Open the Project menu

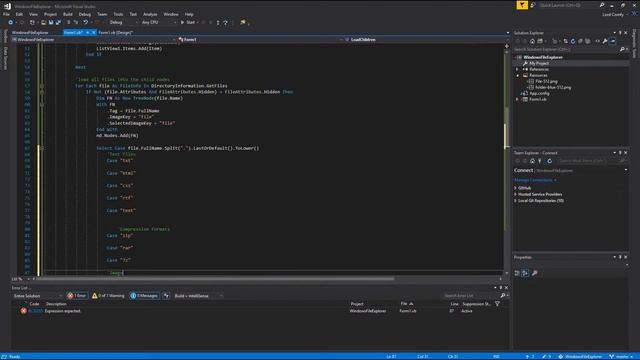[x=50, y=14]
